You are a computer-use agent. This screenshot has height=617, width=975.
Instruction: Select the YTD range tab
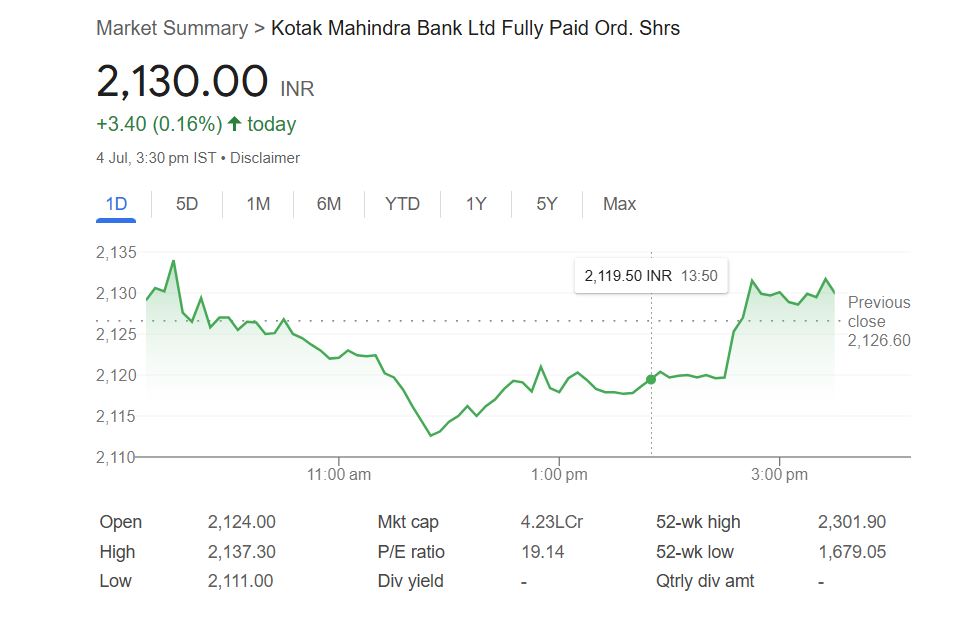(402, 204)
